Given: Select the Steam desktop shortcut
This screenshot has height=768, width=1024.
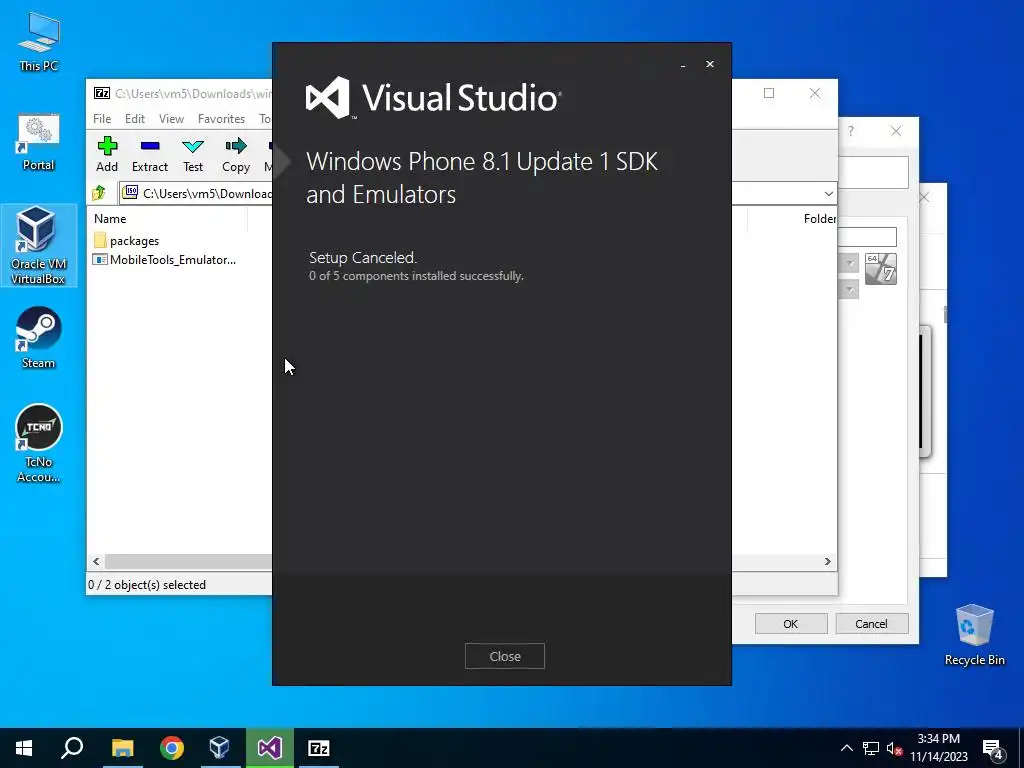Looking at the screenshot, I should [x=39, y=338].
